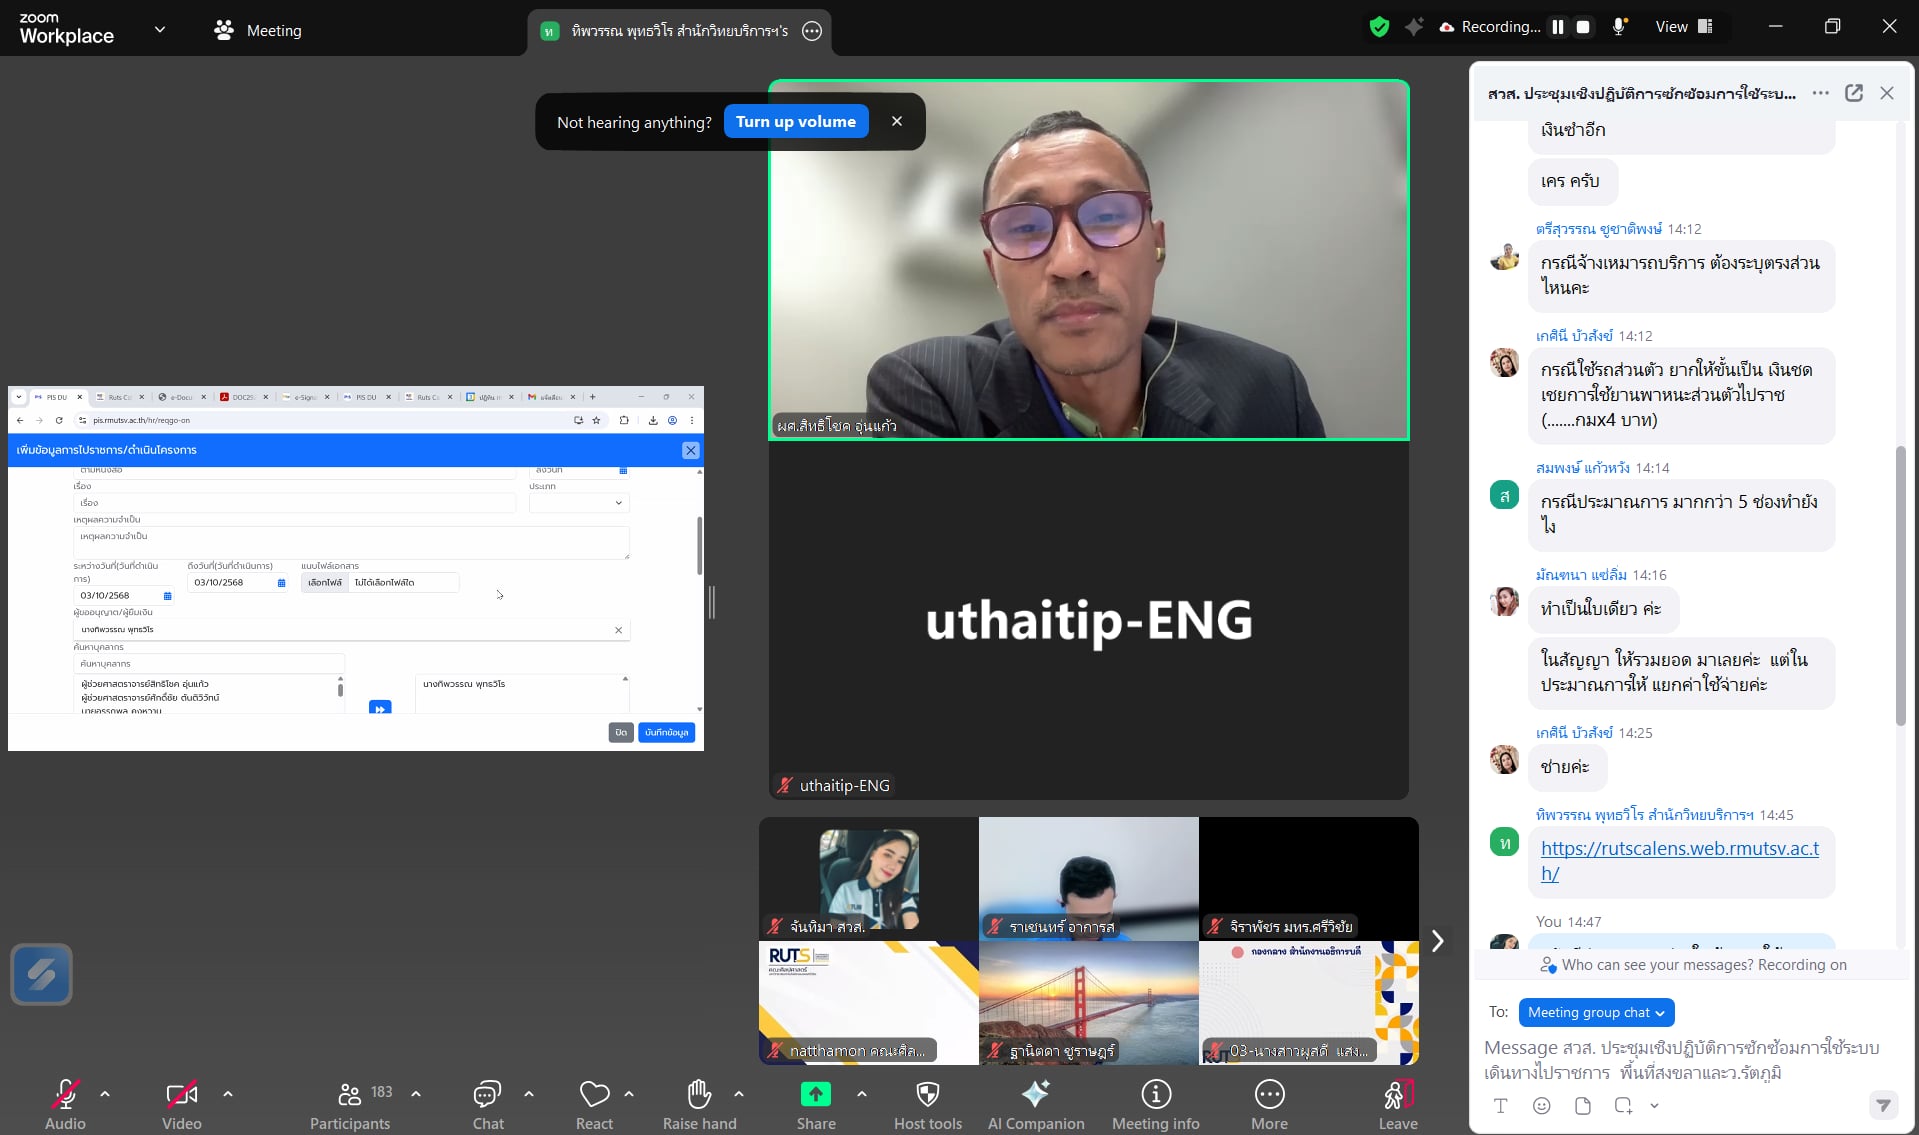This screenshot has width=1919, height=1135.
Task: Start video with the Video button
Action: click(181, 1104)
